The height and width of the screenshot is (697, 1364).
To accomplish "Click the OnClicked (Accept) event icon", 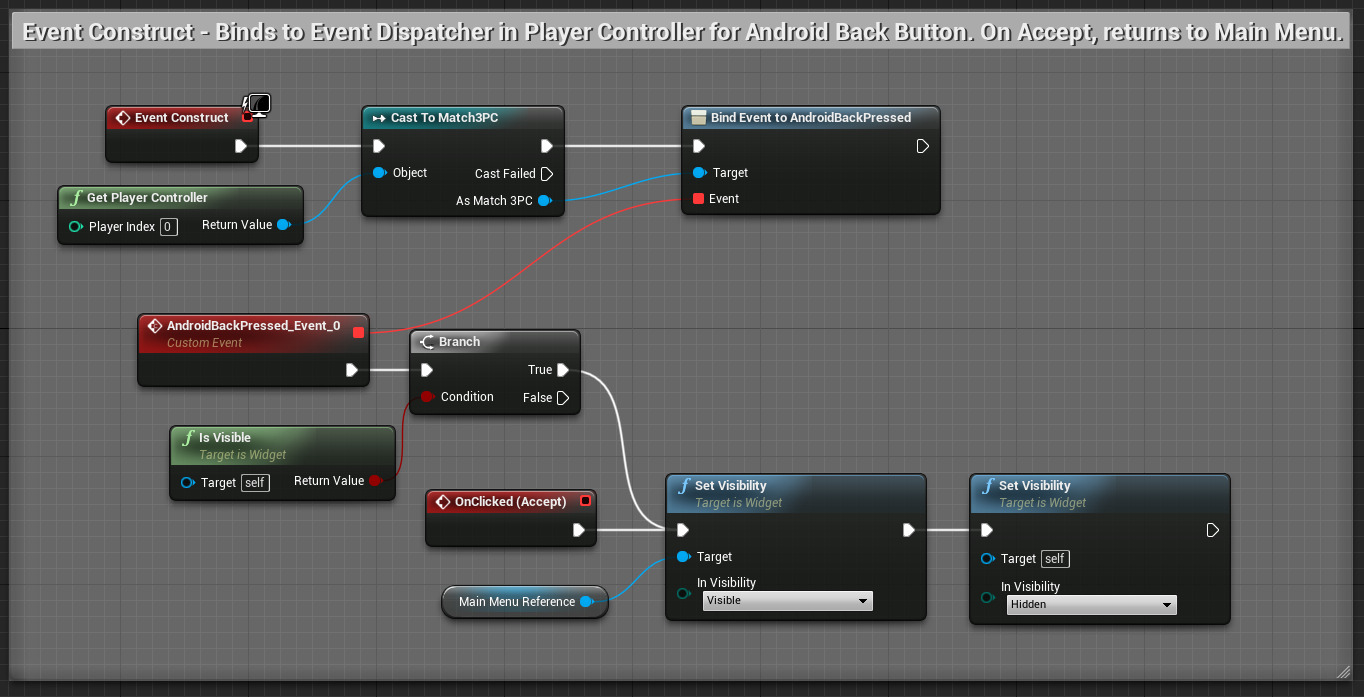I will 442,501.
